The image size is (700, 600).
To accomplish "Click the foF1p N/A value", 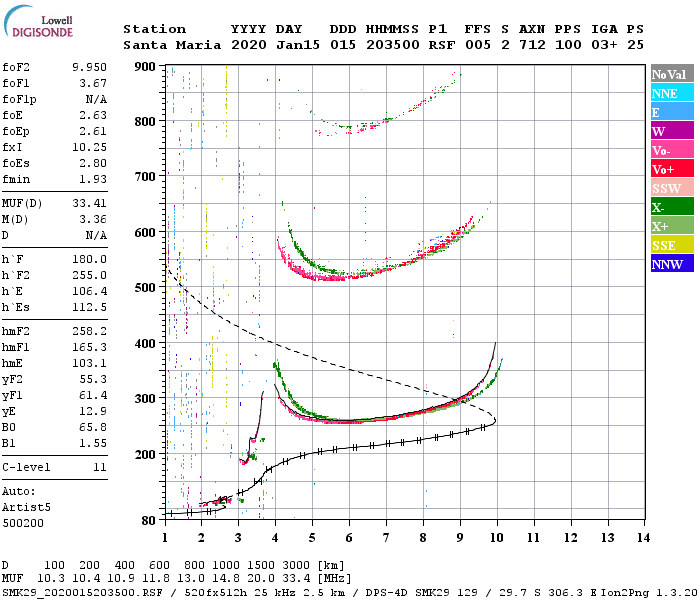I will pos(96,99).
